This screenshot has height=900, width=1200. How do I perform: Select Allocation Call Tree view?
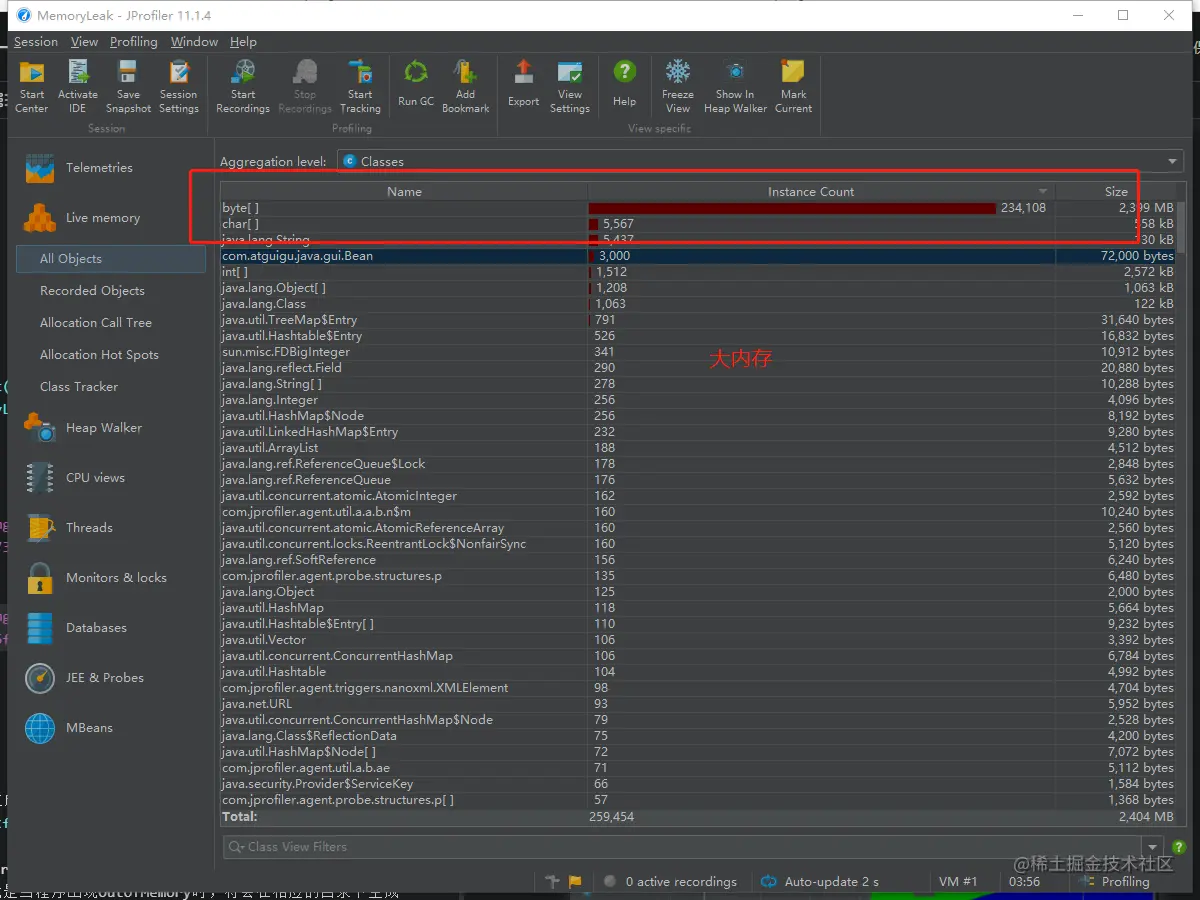click(96, 323)
